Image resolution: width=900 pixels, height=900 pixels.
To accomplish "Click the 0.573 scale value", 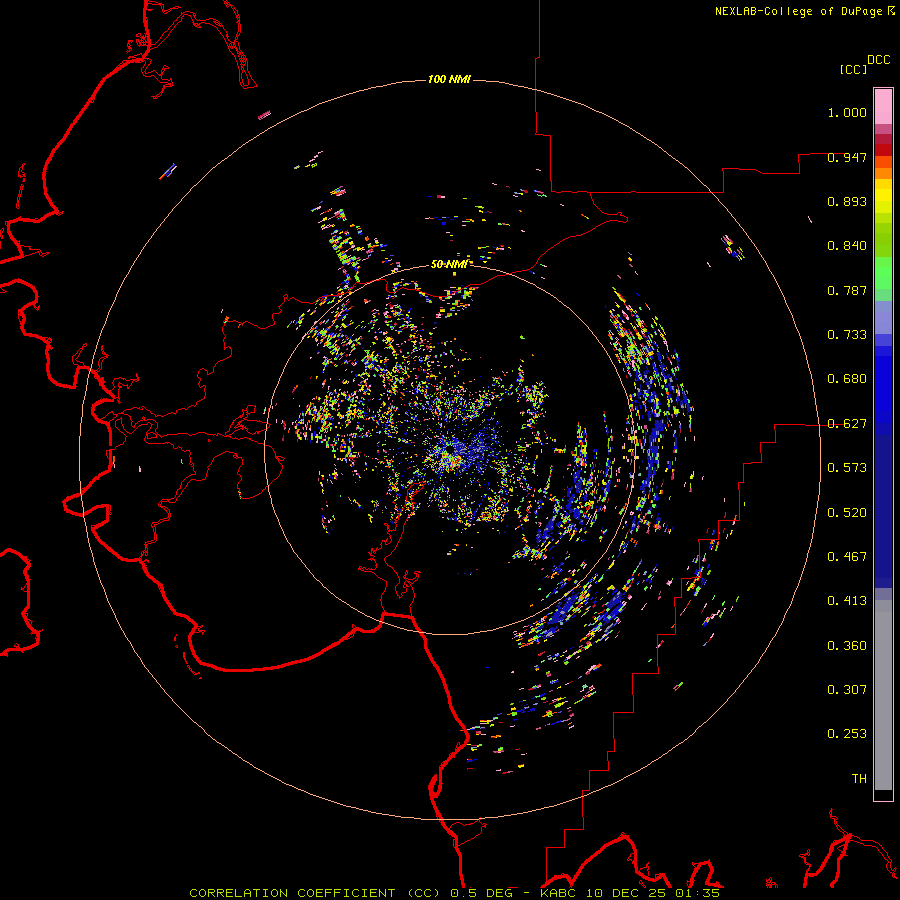I will click(847, 468).
